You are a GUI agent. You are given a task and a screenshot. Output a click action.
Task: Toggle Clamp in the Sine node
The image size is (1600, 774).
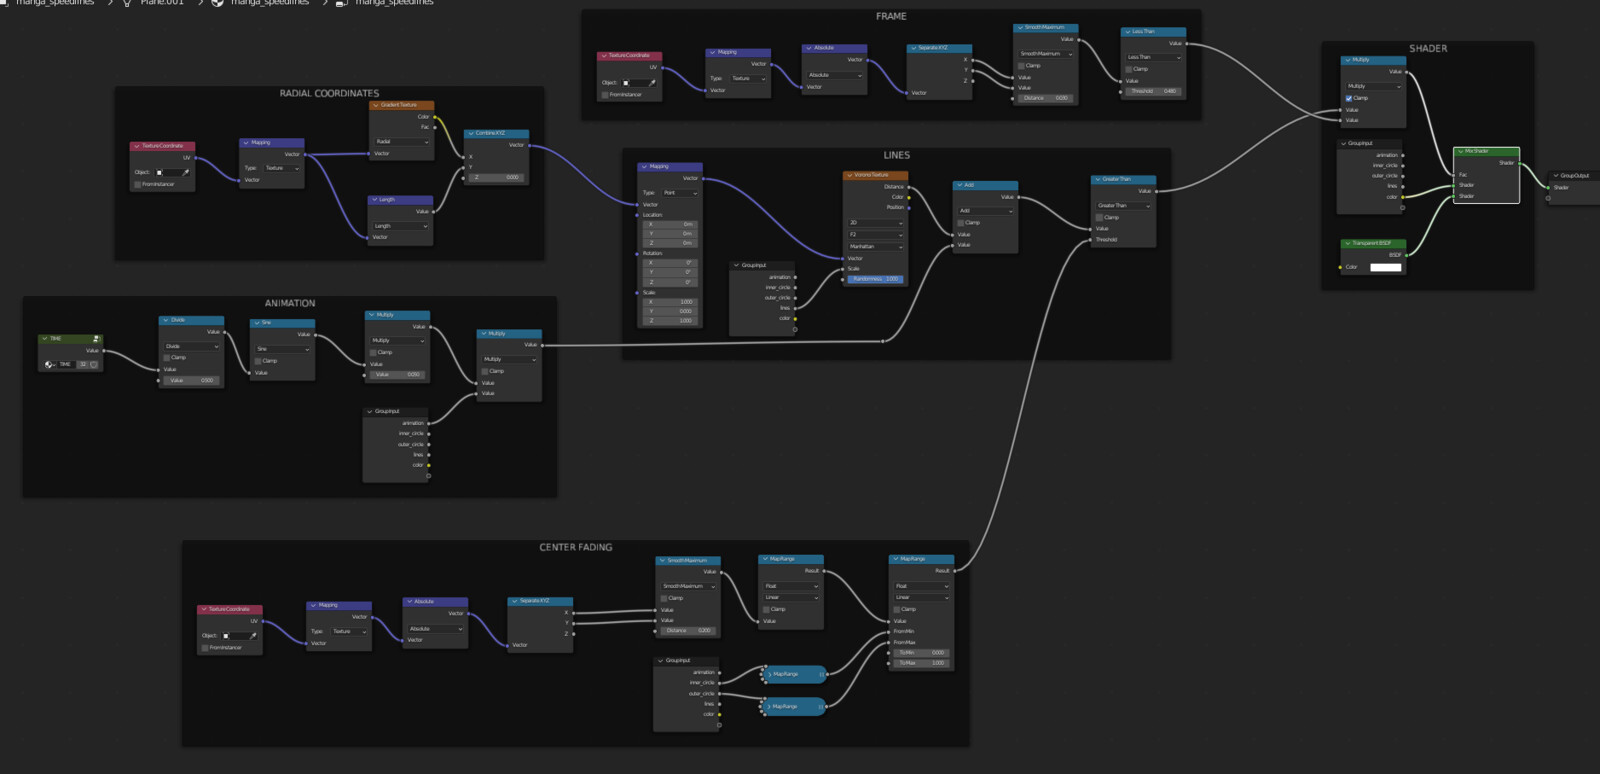(258, 360)
